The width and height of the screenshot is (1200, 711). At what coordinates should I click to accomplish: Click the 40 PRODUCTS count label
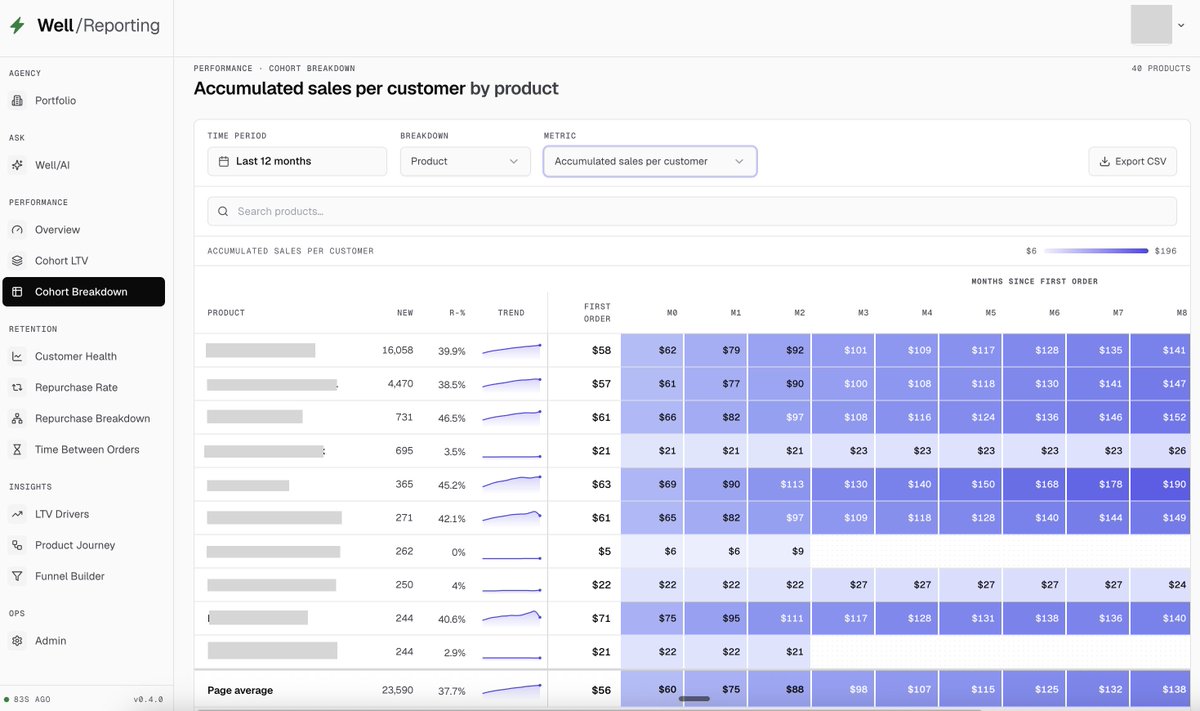[x=1161, y=69]
